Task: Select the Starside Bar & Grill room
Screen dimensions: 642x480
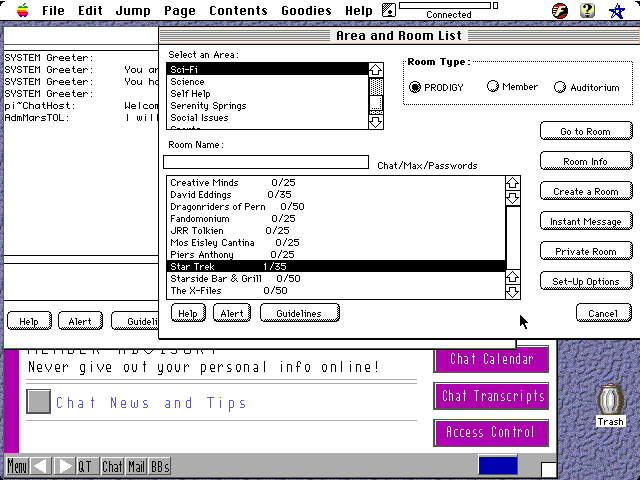Action: (336, 278)
